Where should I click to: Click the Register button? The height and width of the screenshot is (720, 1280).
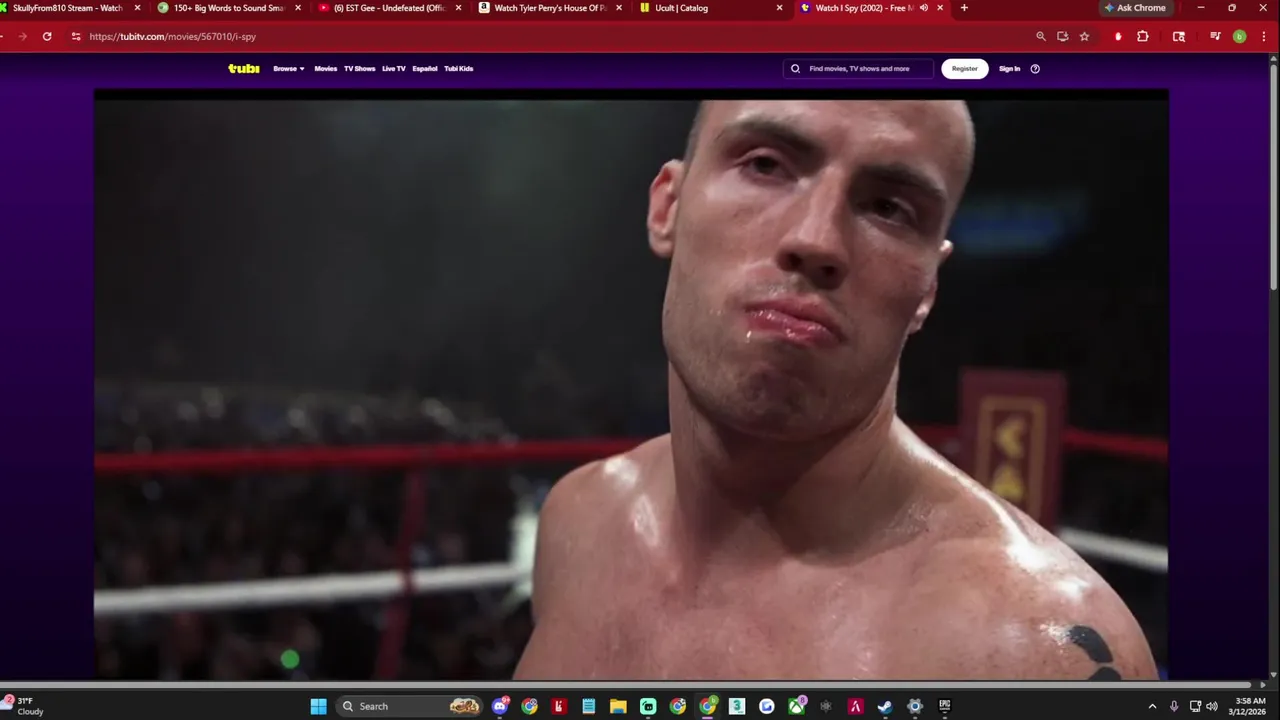click(965, 69)
